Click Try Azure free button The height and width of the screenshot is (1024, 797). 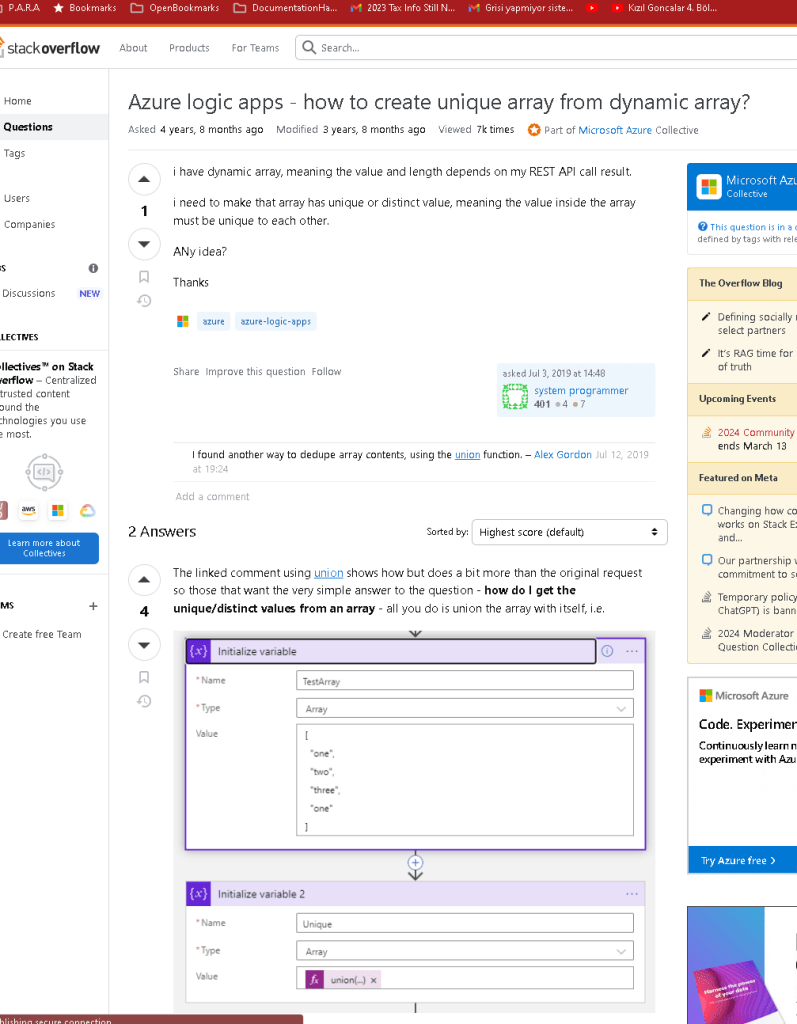tap(743, 860)
